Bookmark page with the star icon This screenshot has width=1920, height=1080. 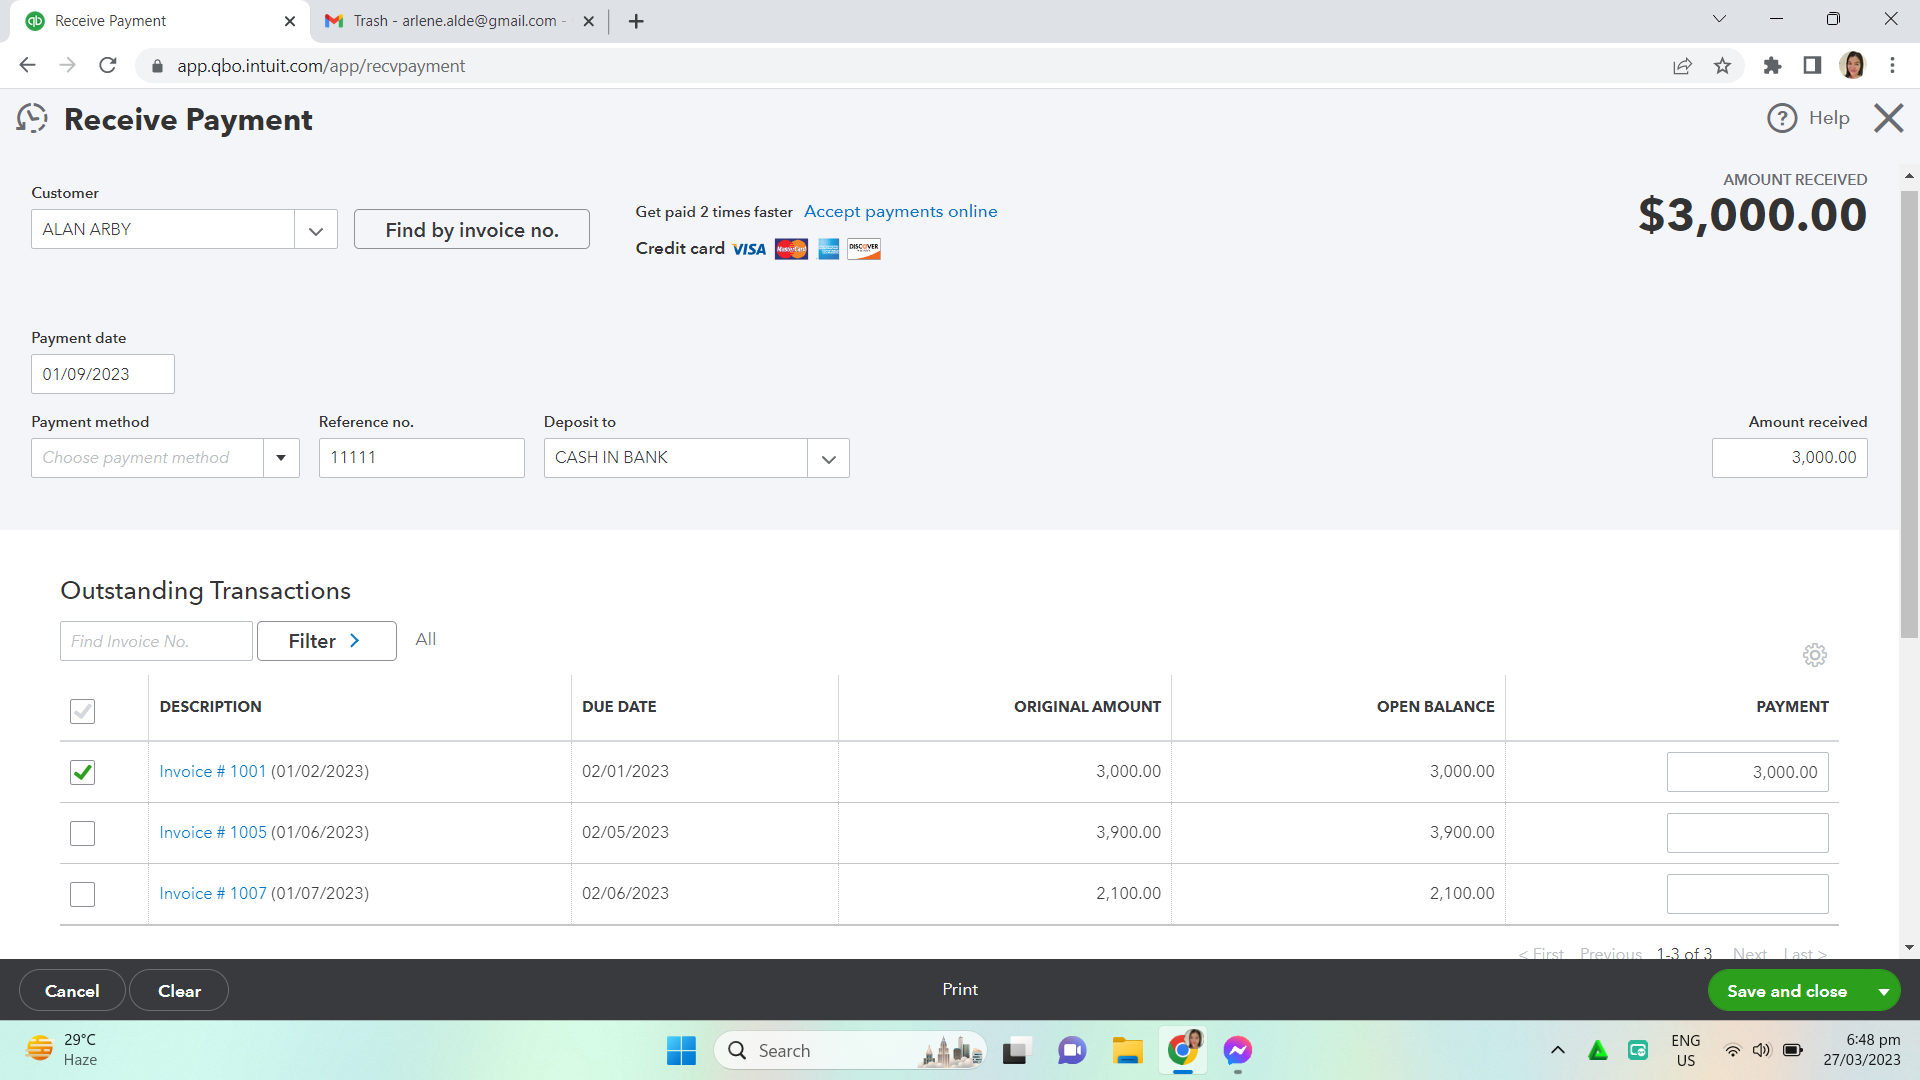[1722, 66]
